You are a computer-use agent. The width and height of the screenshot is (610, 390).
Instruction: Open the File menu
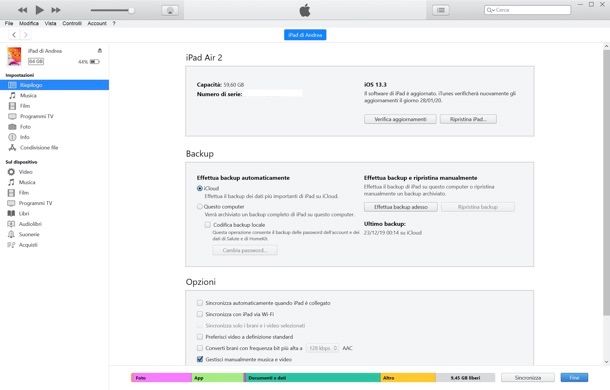(x=9, y=23)
